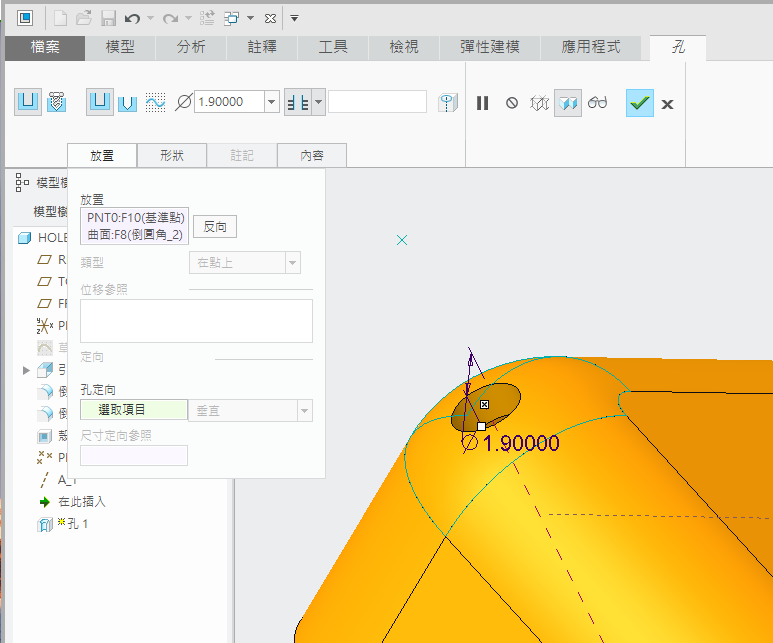
Task: Toggle the no-preview mode icon
Action: (x=512, y=103)
